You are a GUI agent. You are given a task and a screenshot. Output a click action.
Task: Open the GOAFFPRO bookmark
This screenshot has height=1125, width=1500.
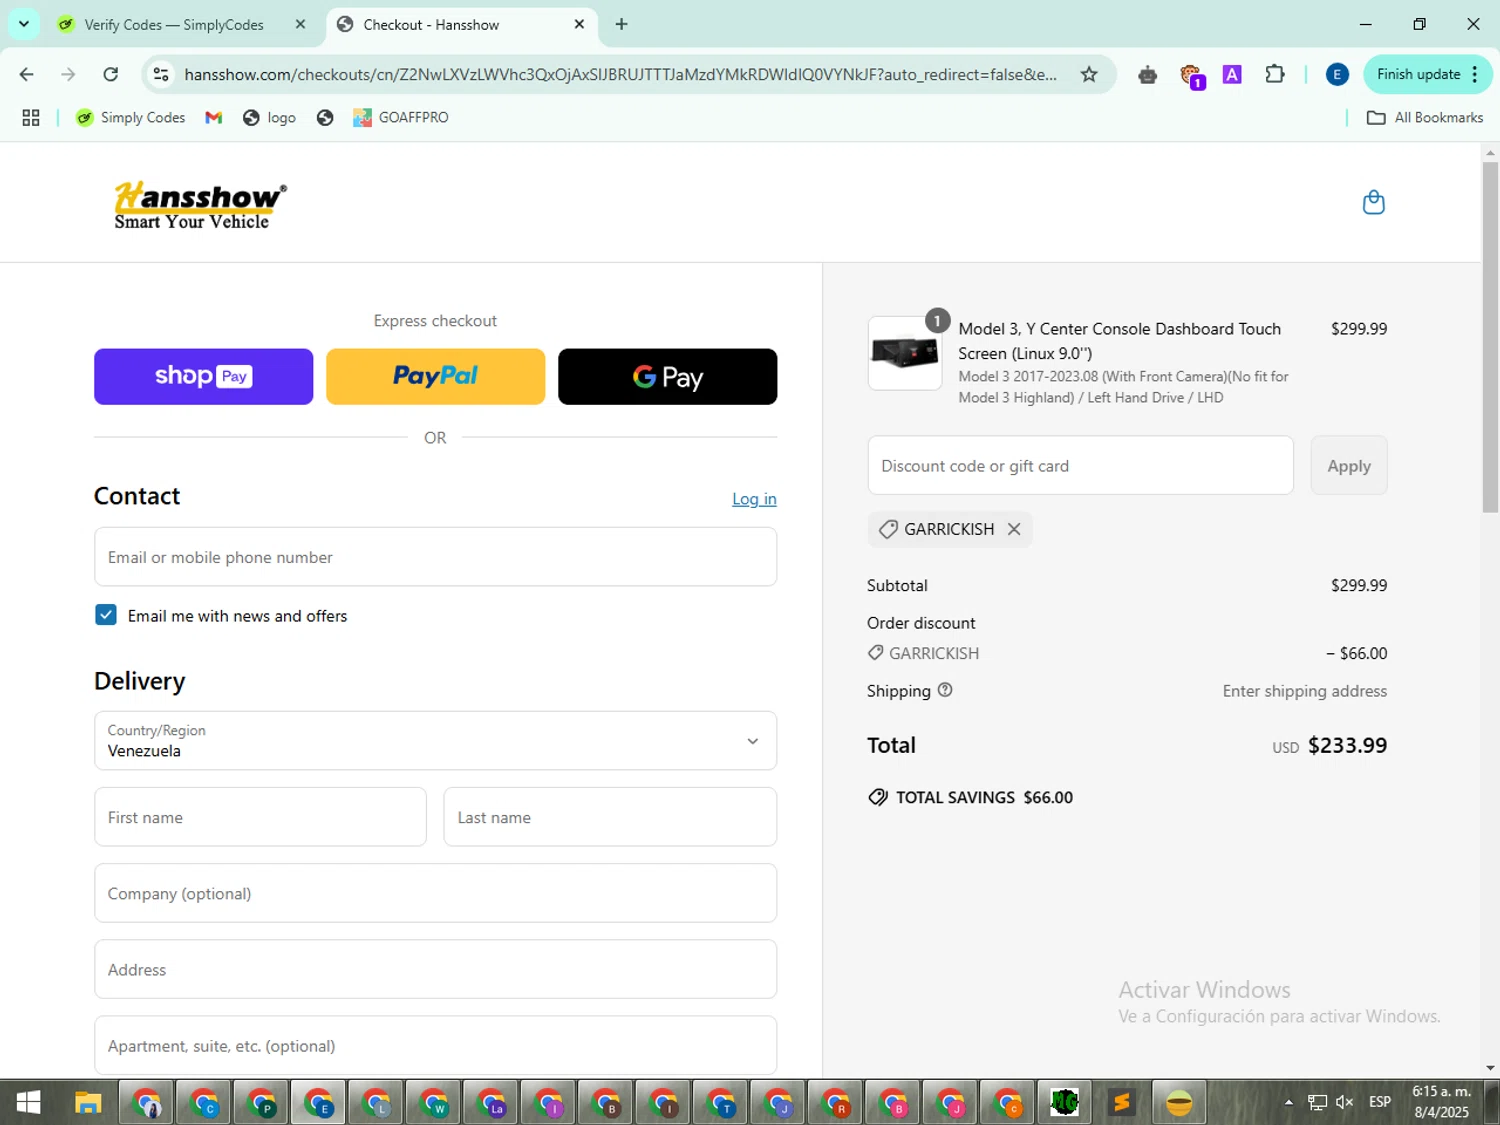point(401,117)
